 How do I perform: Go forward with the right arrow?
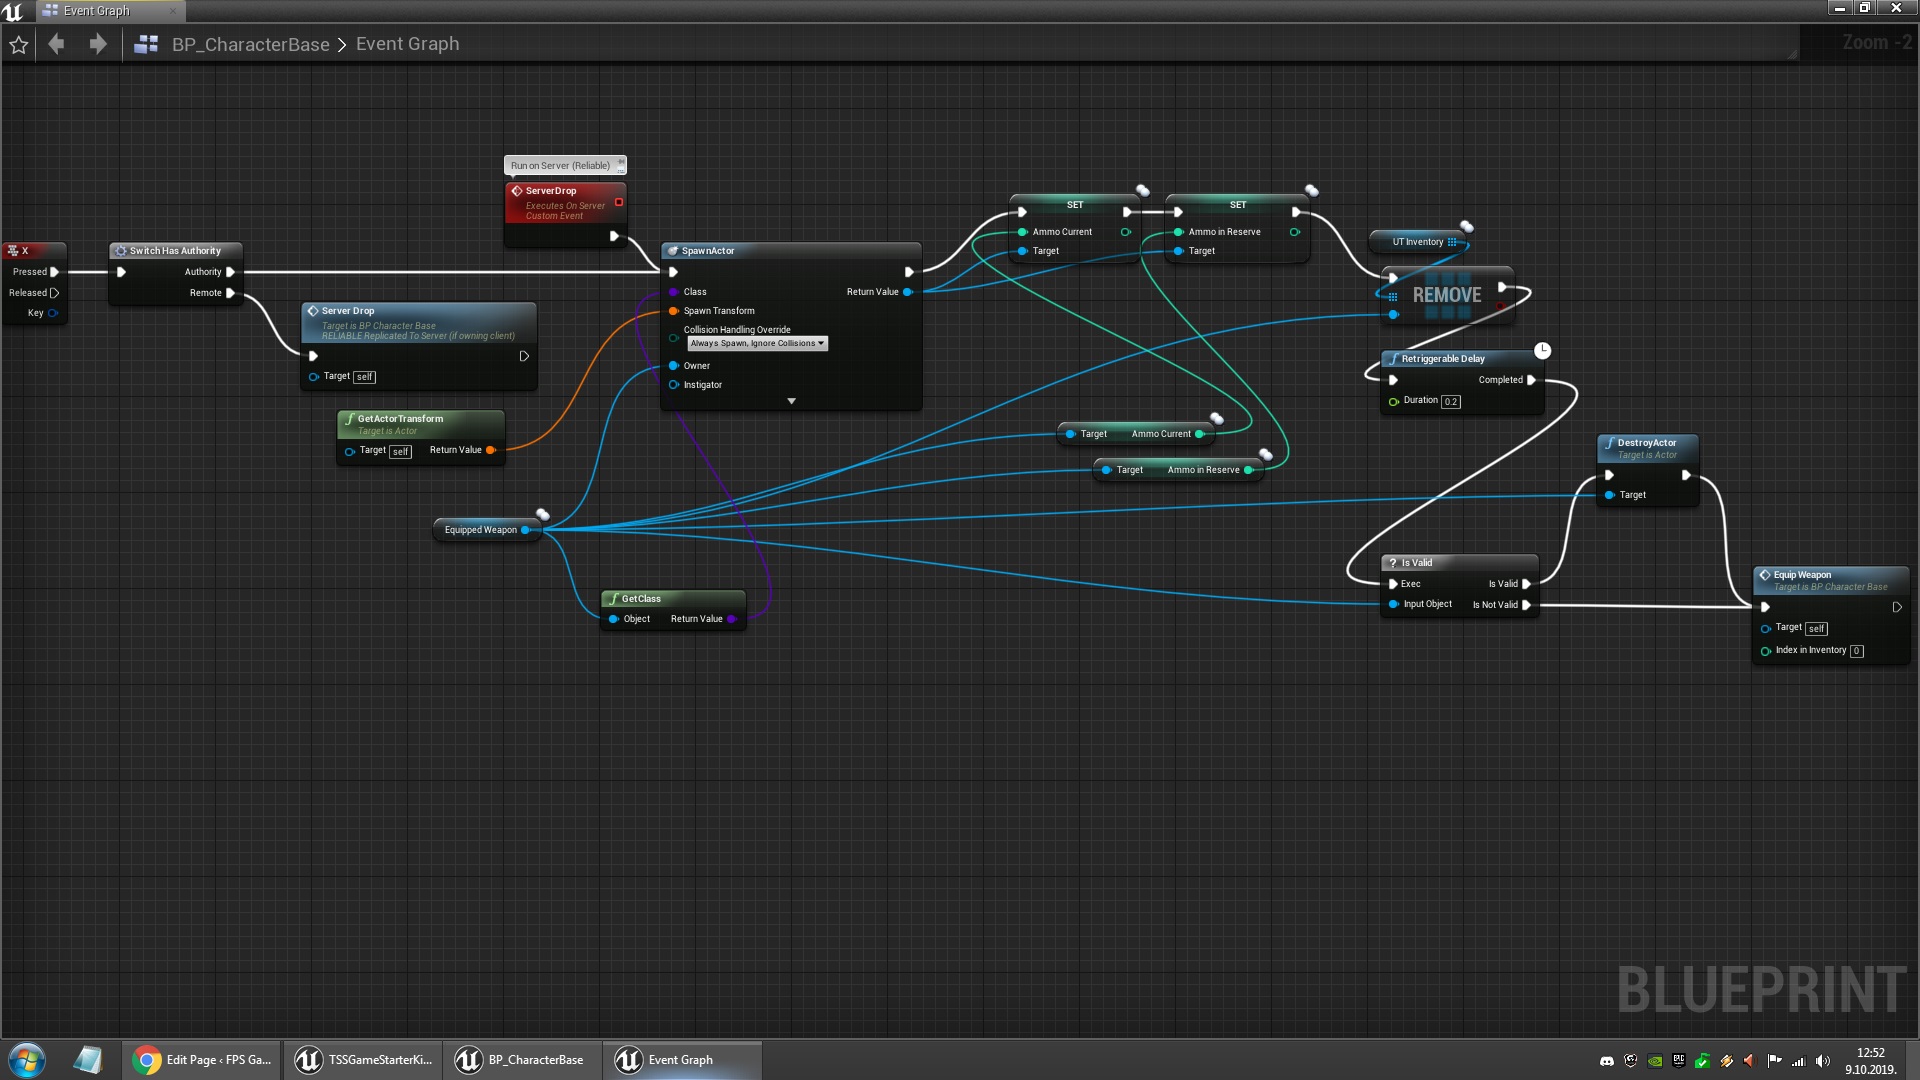pyautogui.click(x=97, y=44)
